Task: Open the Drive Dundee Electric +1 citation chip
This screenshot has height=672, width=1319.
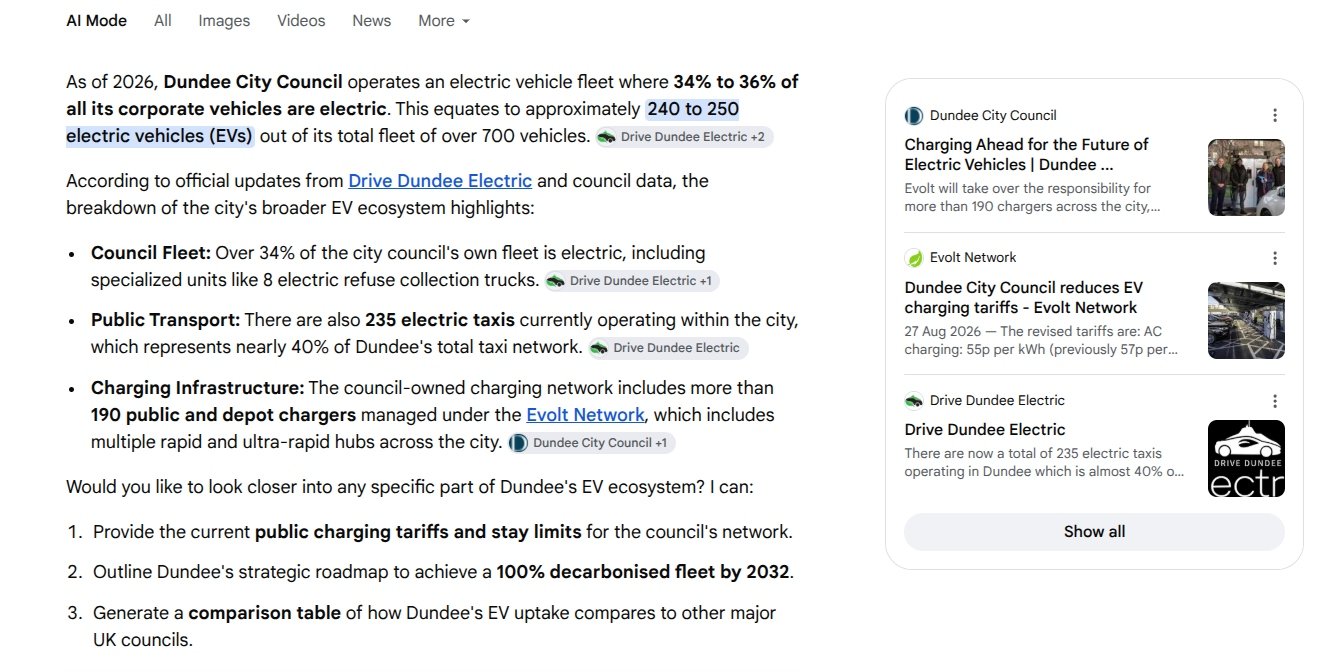Action: pos(632,281)
